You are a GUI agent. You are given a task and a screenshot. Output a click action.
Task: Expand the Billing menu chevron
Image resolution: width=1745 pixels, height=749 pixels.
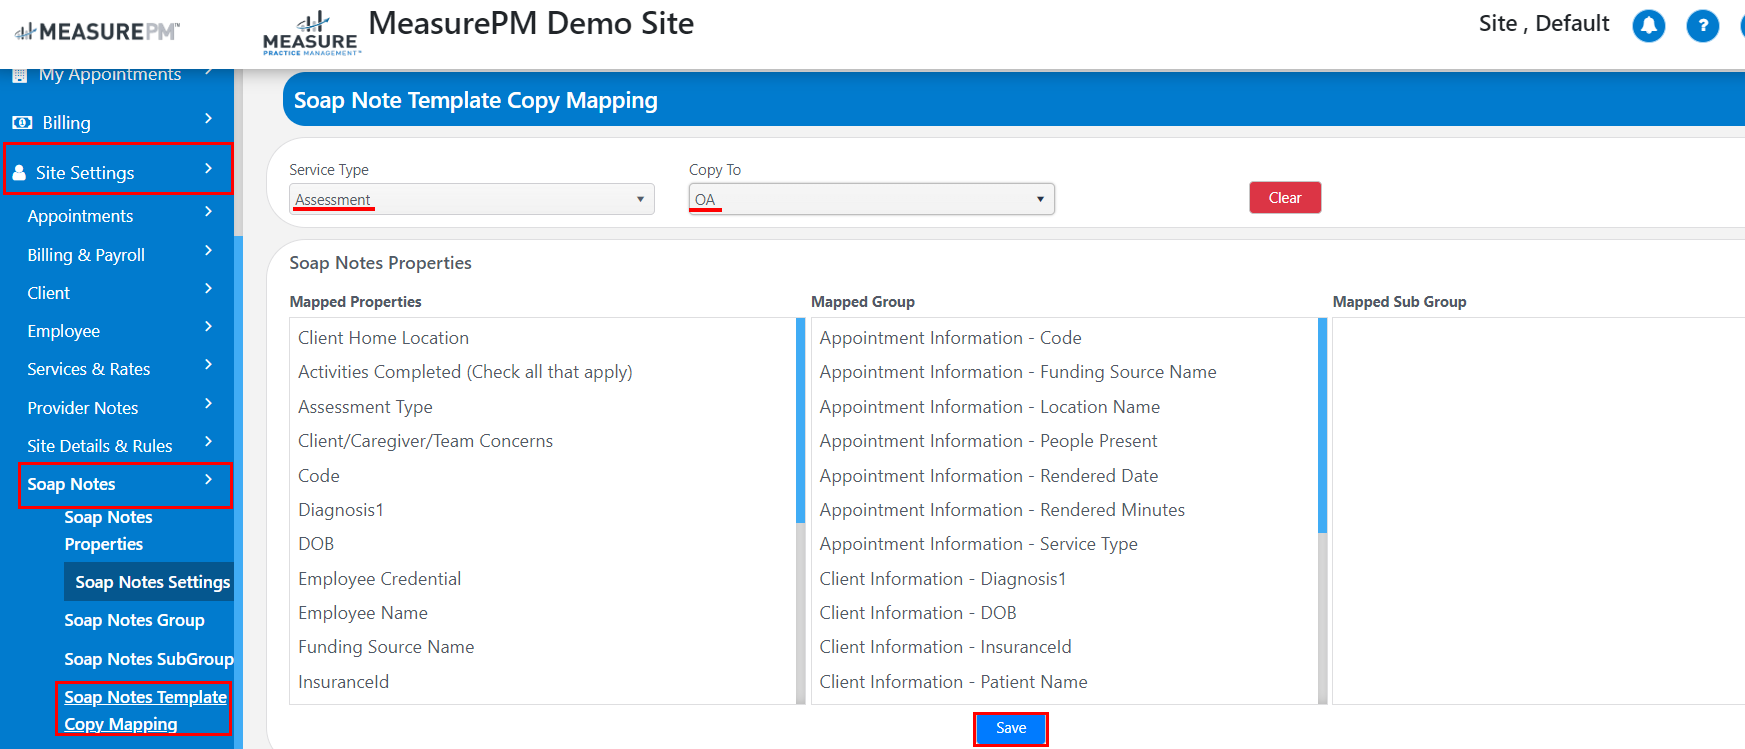(208, 118)
